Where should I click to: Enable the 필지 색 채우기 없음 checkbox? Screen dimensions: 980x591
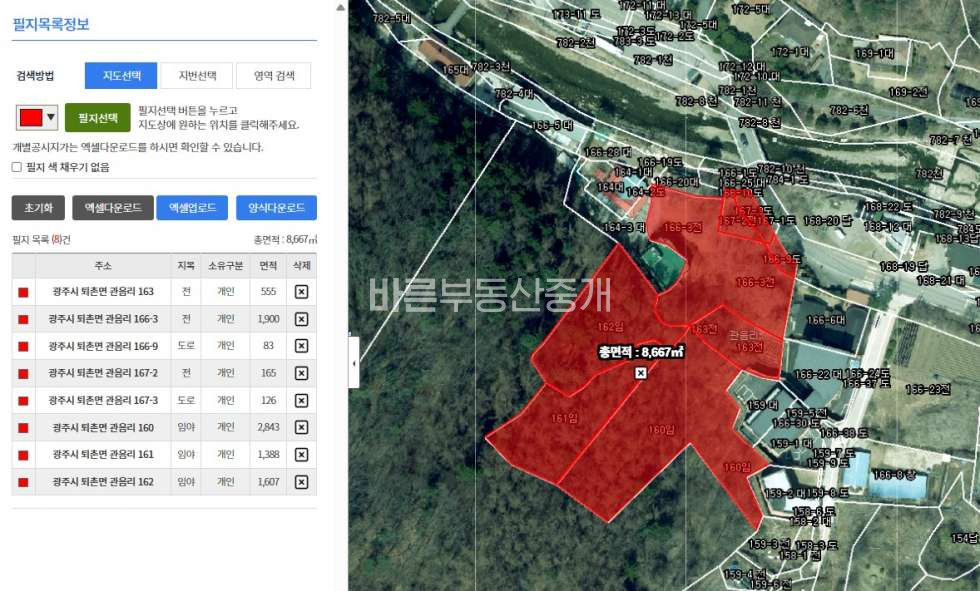pyautogui.click(x=17, y=167)
